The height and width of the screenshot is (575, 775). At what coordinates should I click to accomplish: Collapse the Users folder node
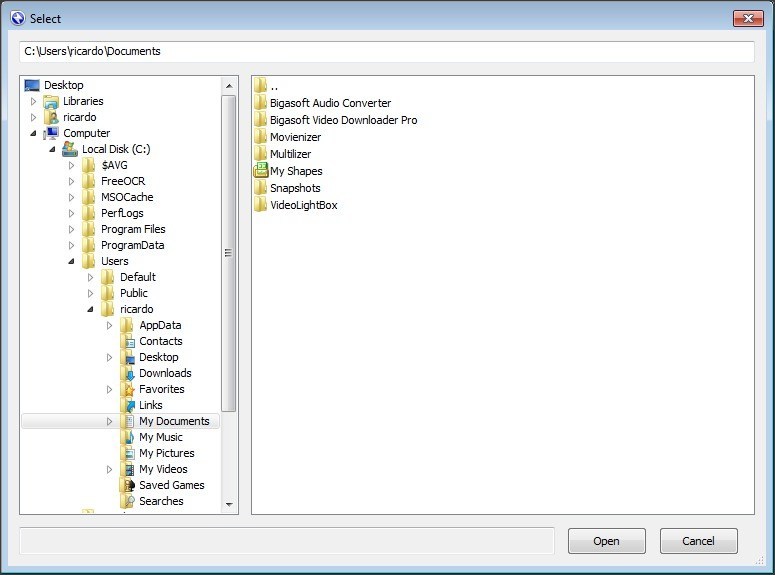[x=71, y=261]
